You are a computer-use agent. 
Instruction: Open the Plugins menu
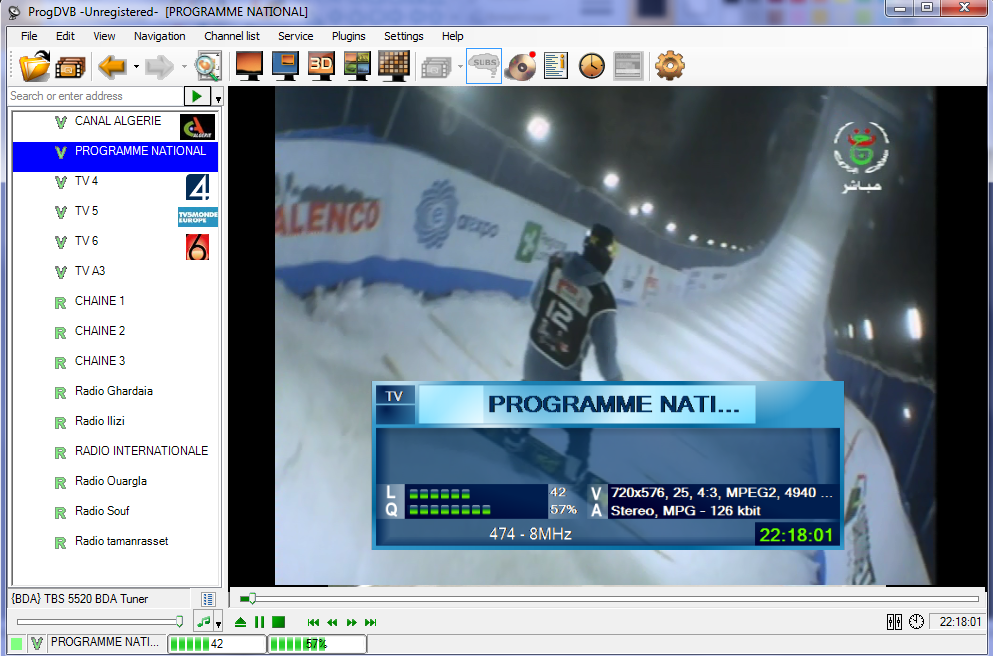click(348, 36)
